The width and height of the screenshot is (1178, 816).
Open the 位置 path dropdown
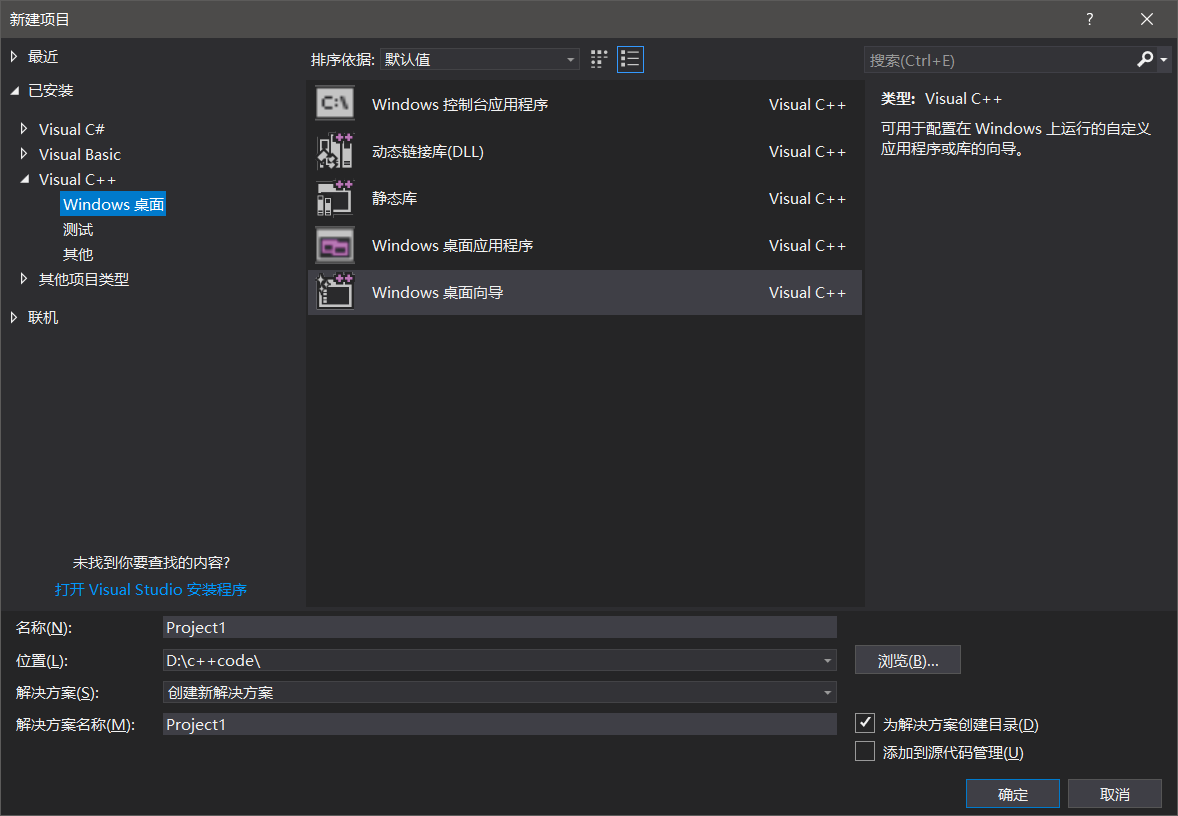coord(827,660)
